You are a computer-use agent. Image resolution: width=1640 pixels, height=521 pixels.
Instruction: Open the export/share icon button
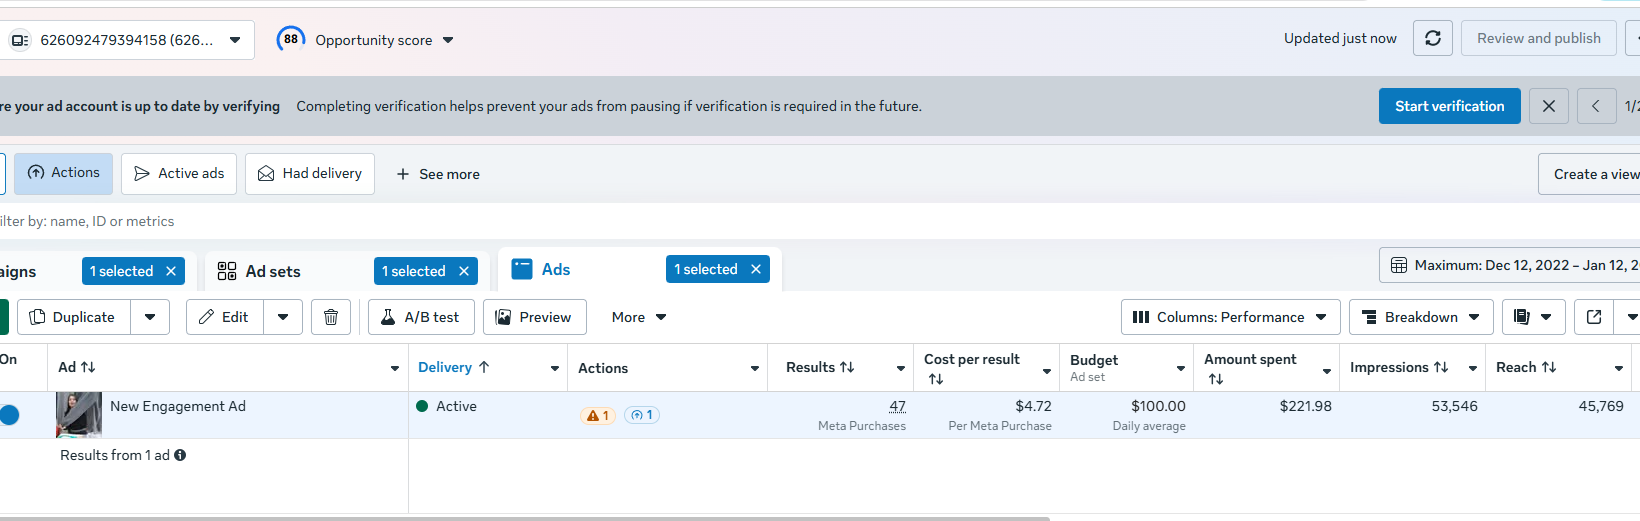(1594, 317)
